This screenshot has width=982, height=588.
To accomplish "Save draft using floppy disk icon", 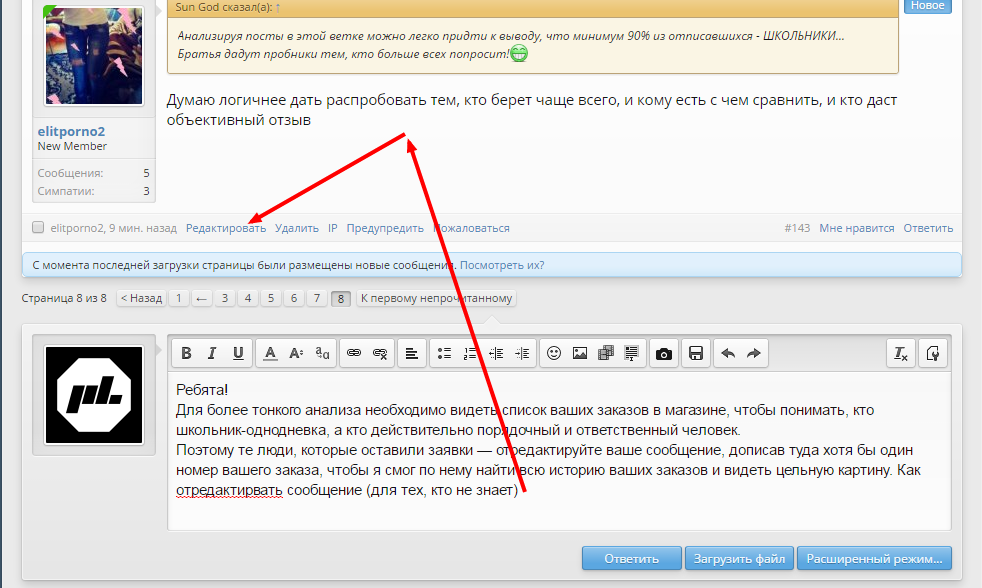I will (696, 353).
